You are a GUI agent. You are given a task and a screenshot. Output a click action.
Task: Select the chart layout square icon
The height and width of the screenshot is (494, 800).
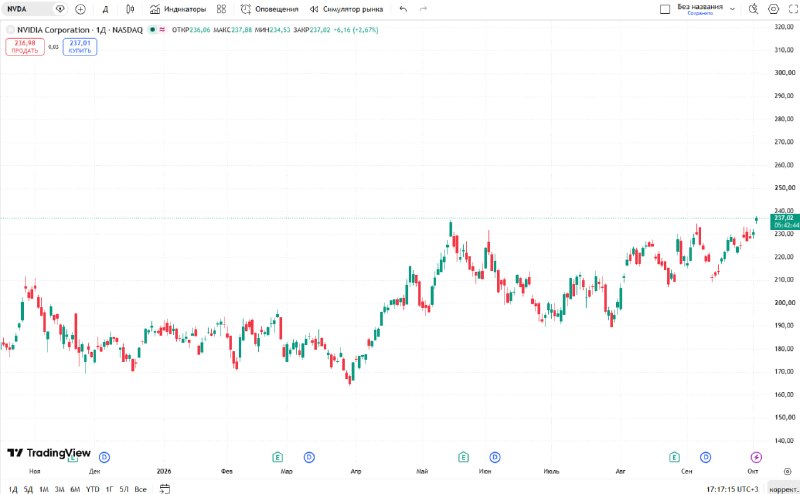point(665,9)
